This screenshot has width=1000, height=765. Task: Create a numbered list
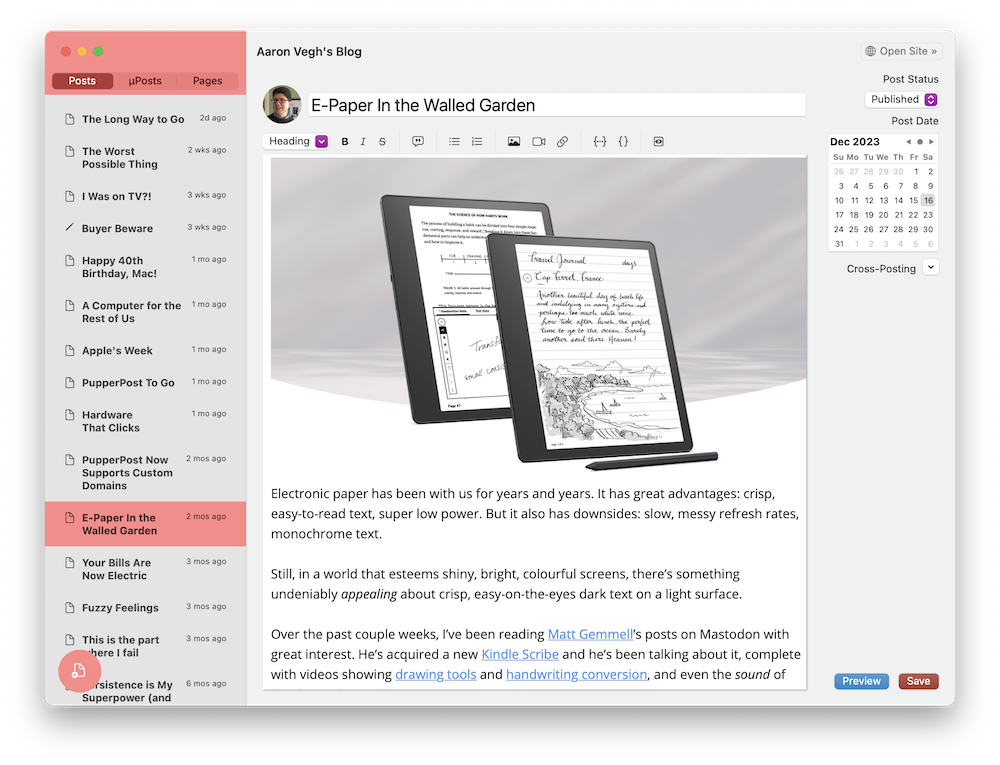477,141
